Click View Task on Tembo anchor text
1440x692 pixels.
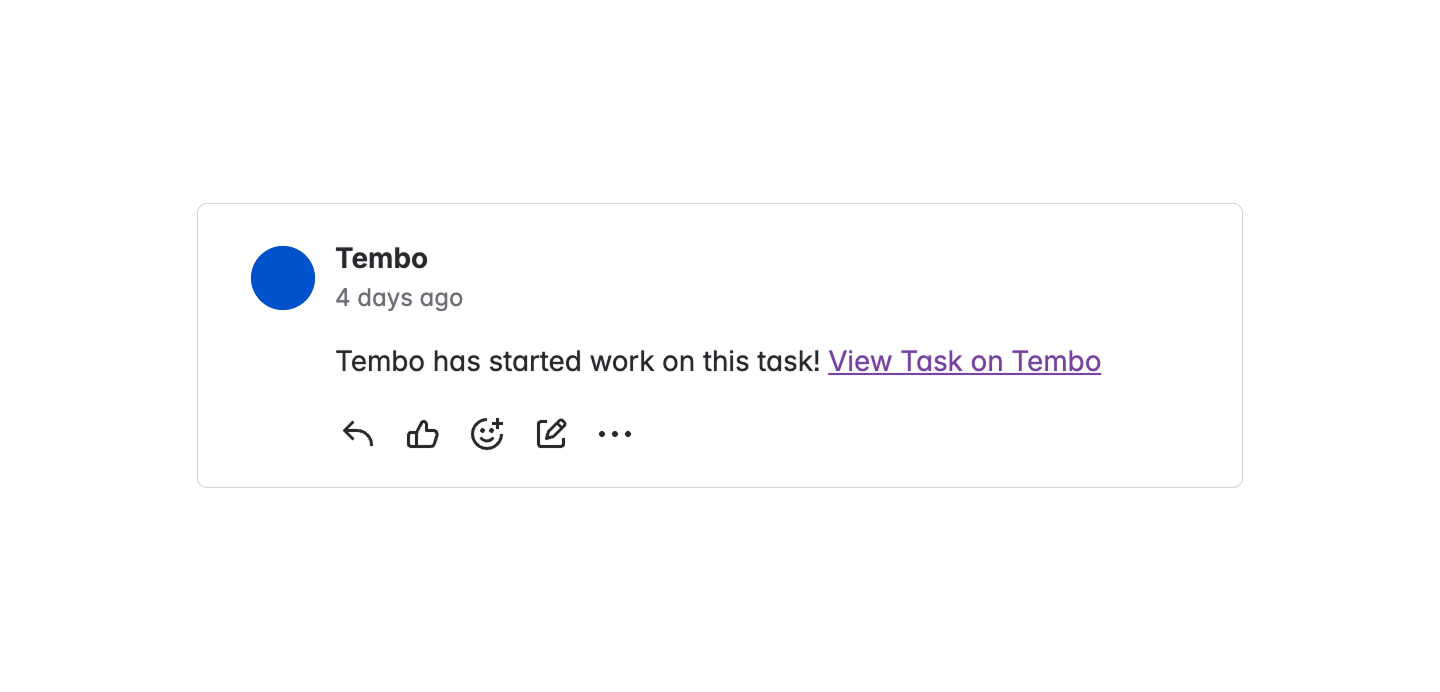tap(964, 361)
